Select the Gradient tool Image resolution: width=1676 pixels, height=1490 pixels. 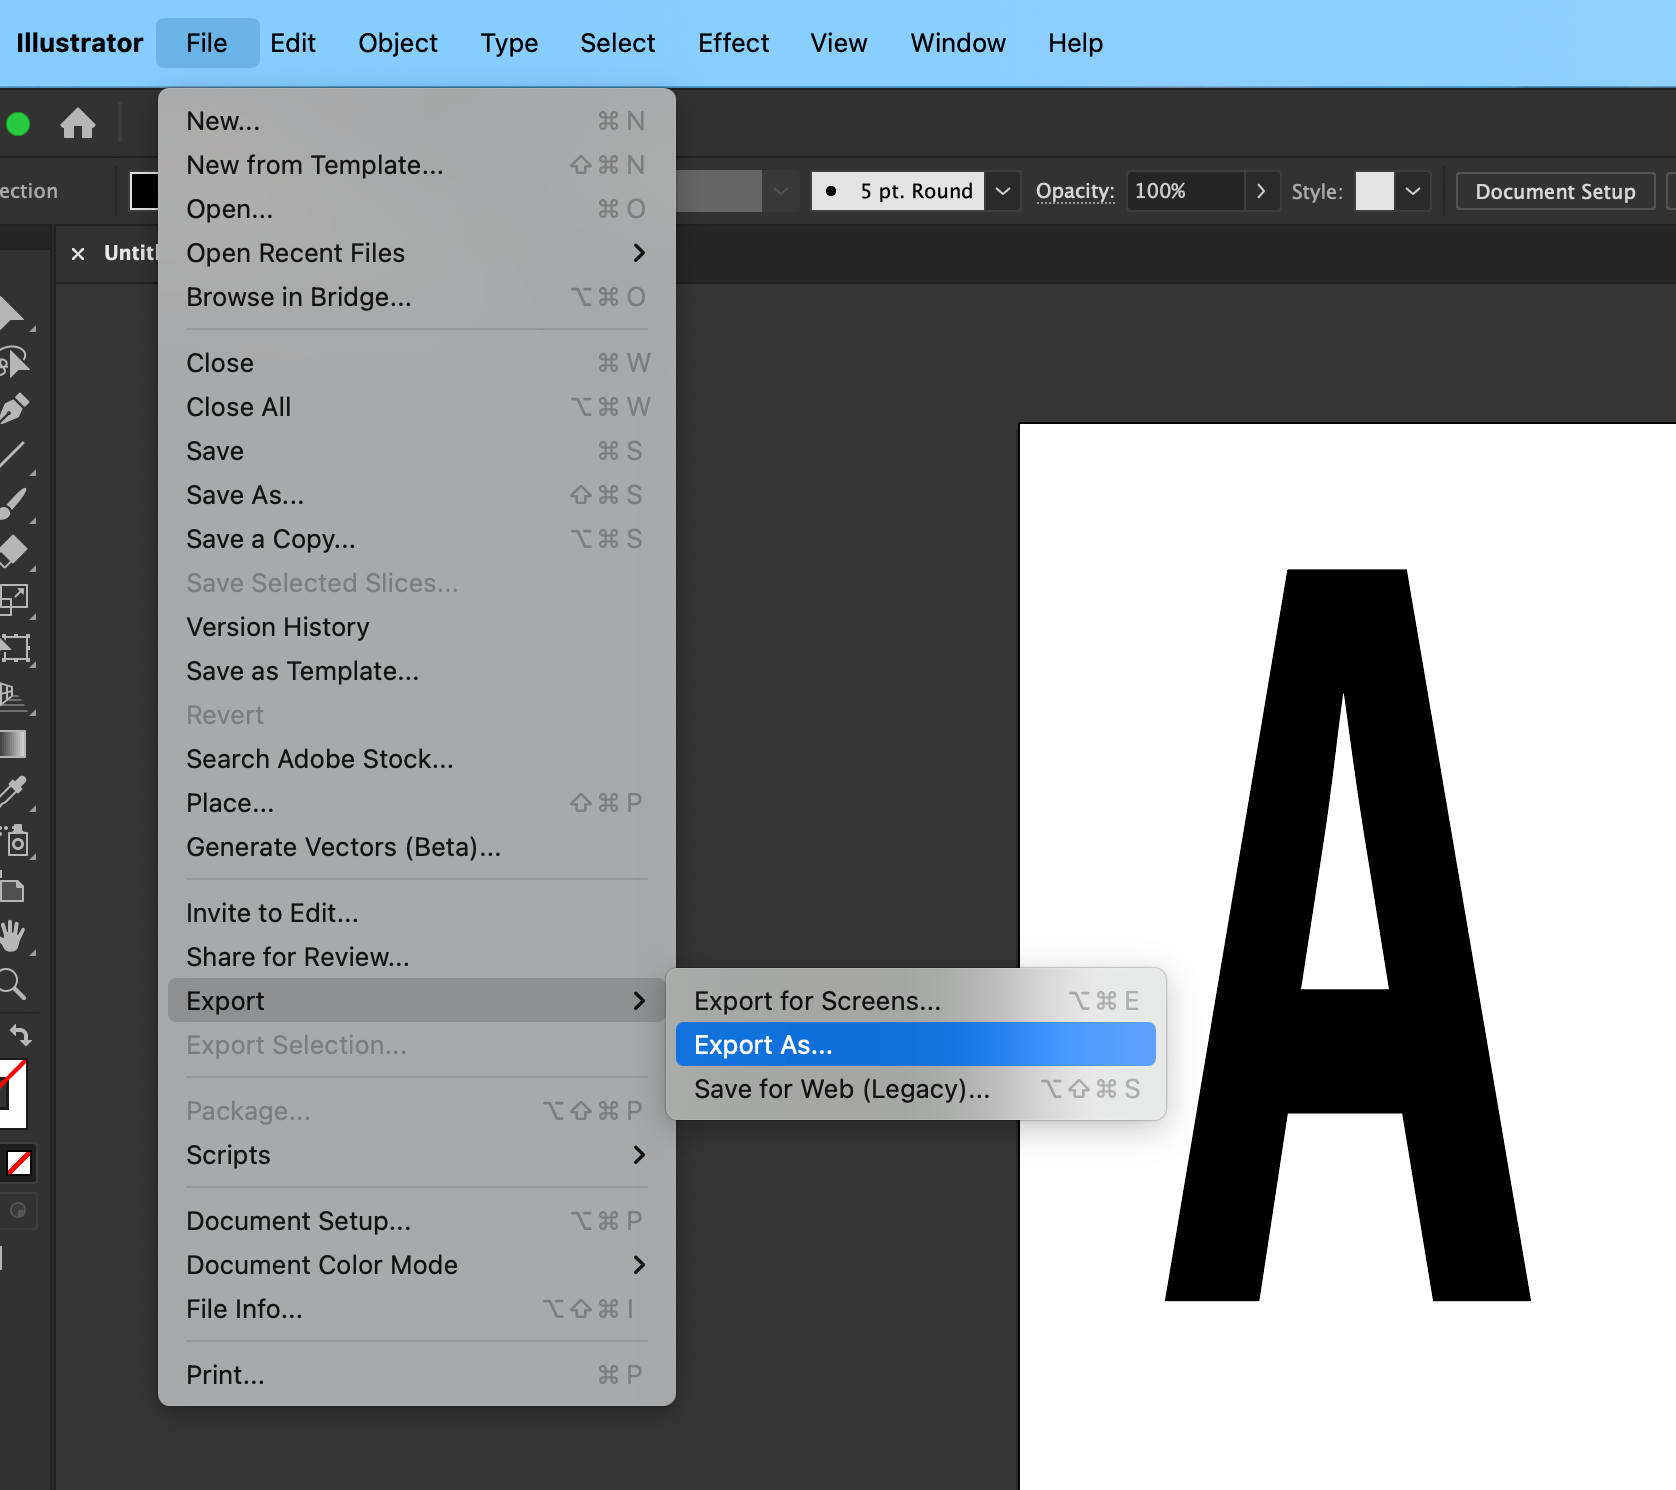[x=14, y=744]
